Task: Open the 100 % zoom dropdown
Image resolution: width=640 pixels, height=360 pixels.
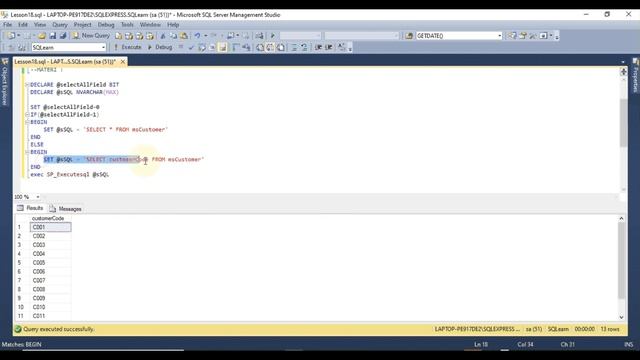Action: (x=38, y=197)
